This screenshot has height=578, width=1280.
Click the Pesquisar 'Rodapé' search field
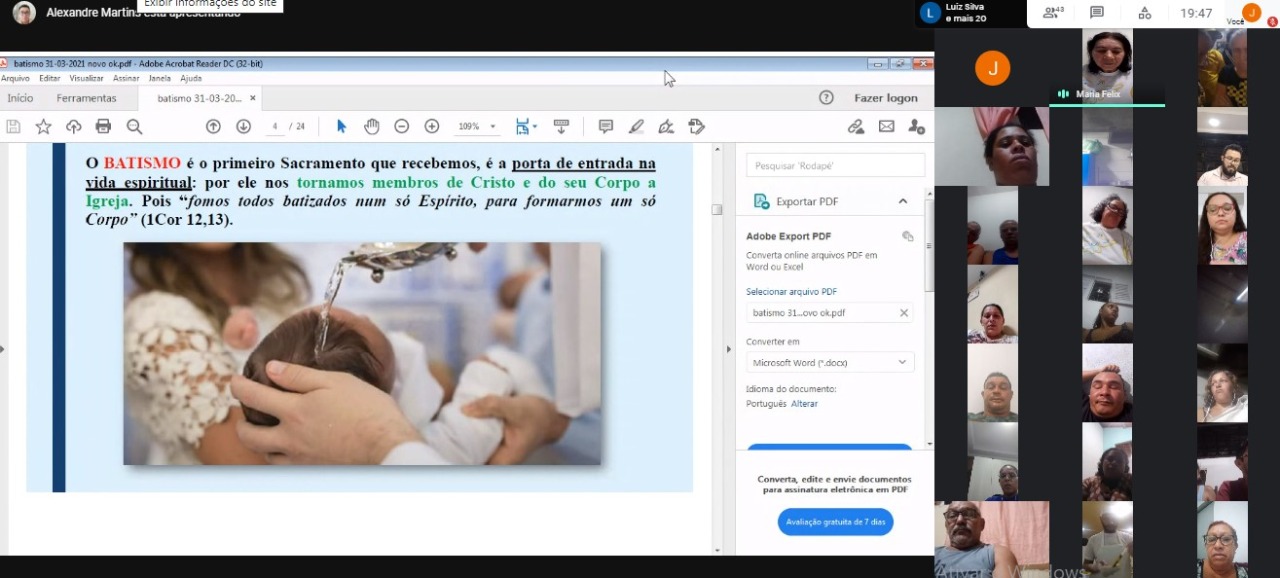pyautogui.click(x=835, y=166)
